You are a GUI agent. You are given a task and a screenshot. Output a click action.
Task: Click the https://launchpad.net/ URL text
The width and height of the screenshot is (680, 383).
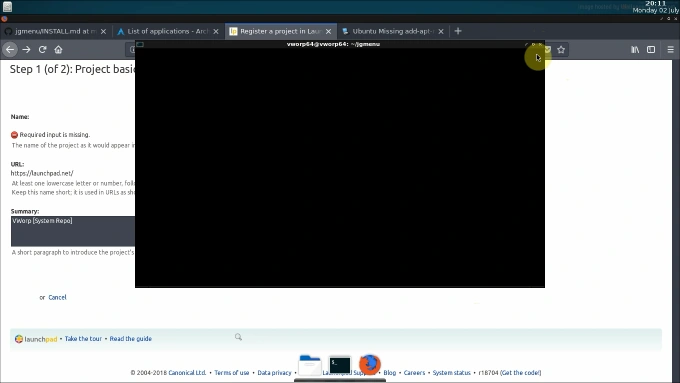tap(42, 173)
